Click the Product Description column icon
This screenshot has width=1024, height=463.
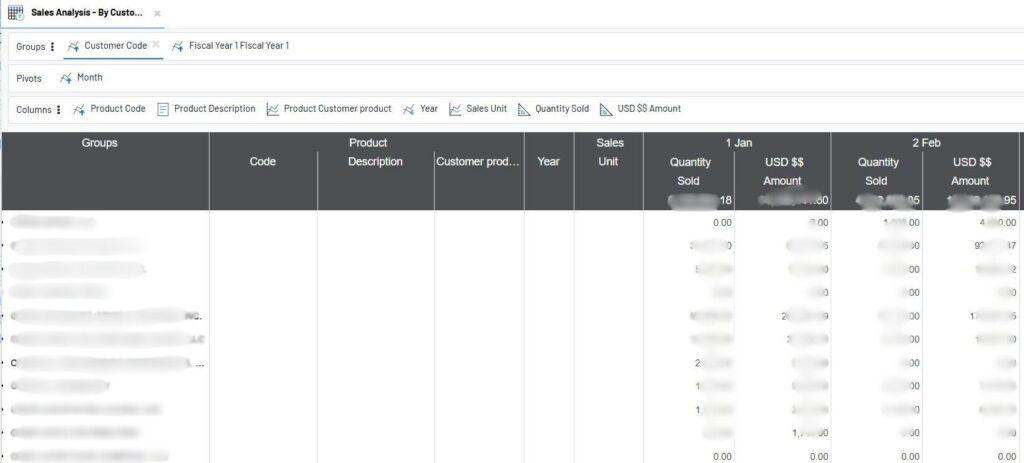click(163, 110)
